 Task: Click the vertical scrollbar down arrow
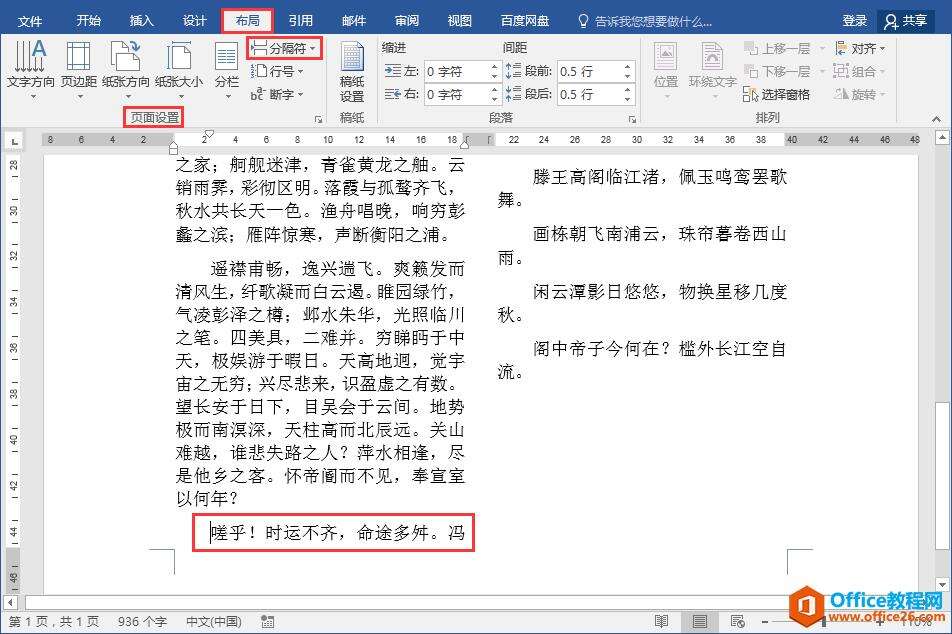[942, 585]
